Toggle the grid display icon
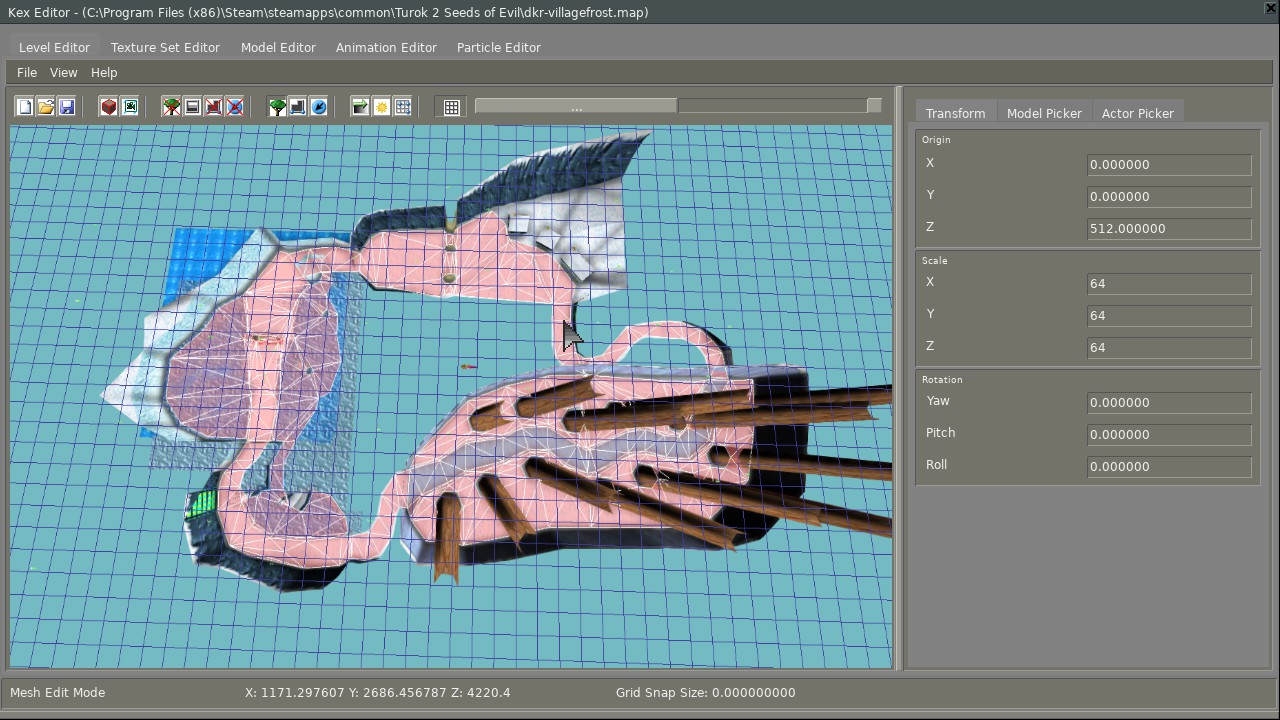The width and height of the screenshot is (1280, 720). (452, 107)
